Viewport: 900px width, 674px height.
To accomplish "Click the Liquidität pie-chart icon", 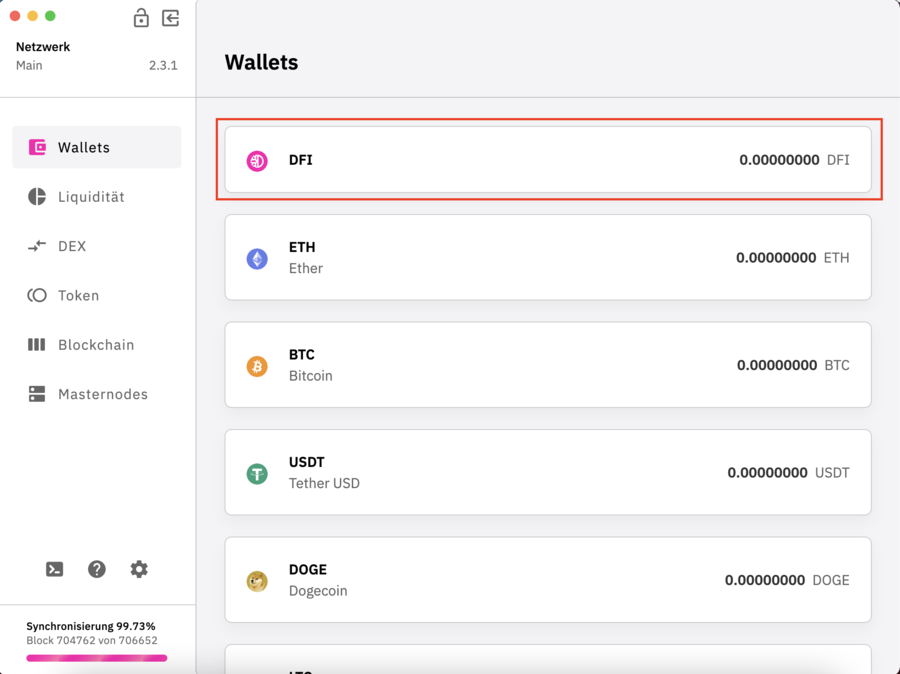I will pos(37,196).
